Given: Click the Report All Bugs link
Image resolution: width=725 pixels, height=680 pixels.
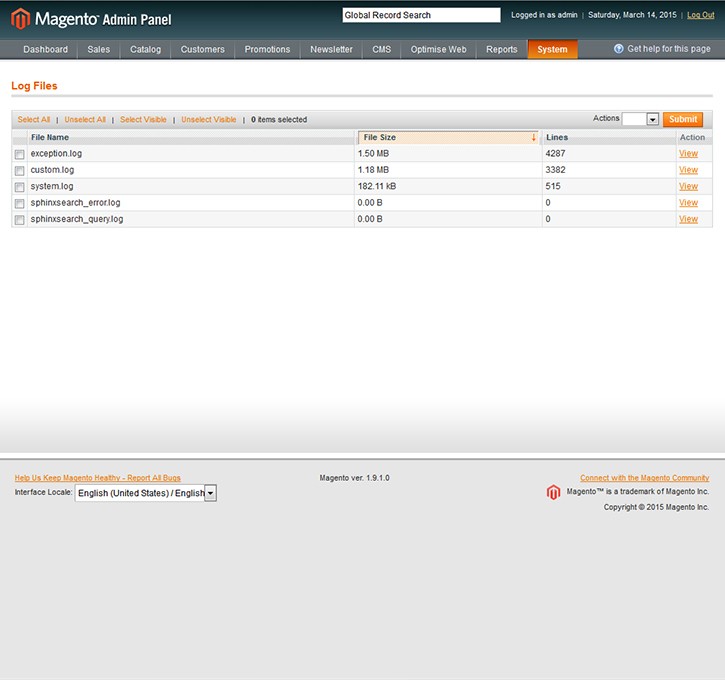Looking at the screenshot, I should click(x=98, y=478).
